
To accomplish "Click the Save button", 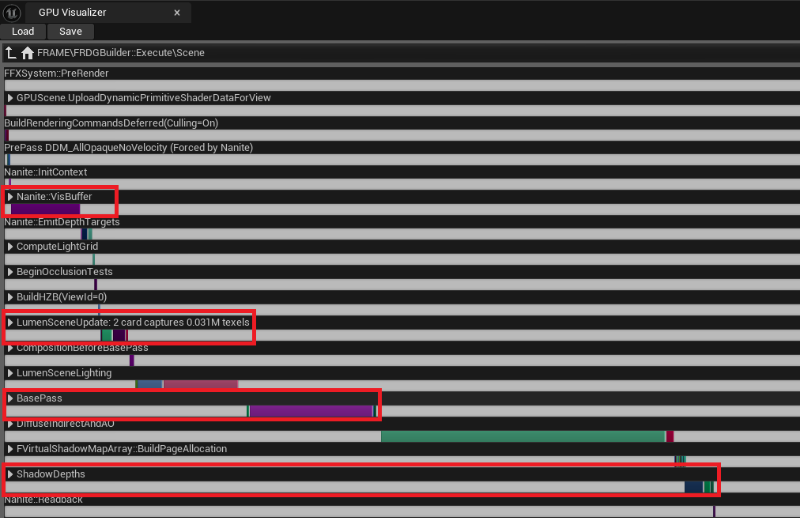I will (x=70, y=32).
